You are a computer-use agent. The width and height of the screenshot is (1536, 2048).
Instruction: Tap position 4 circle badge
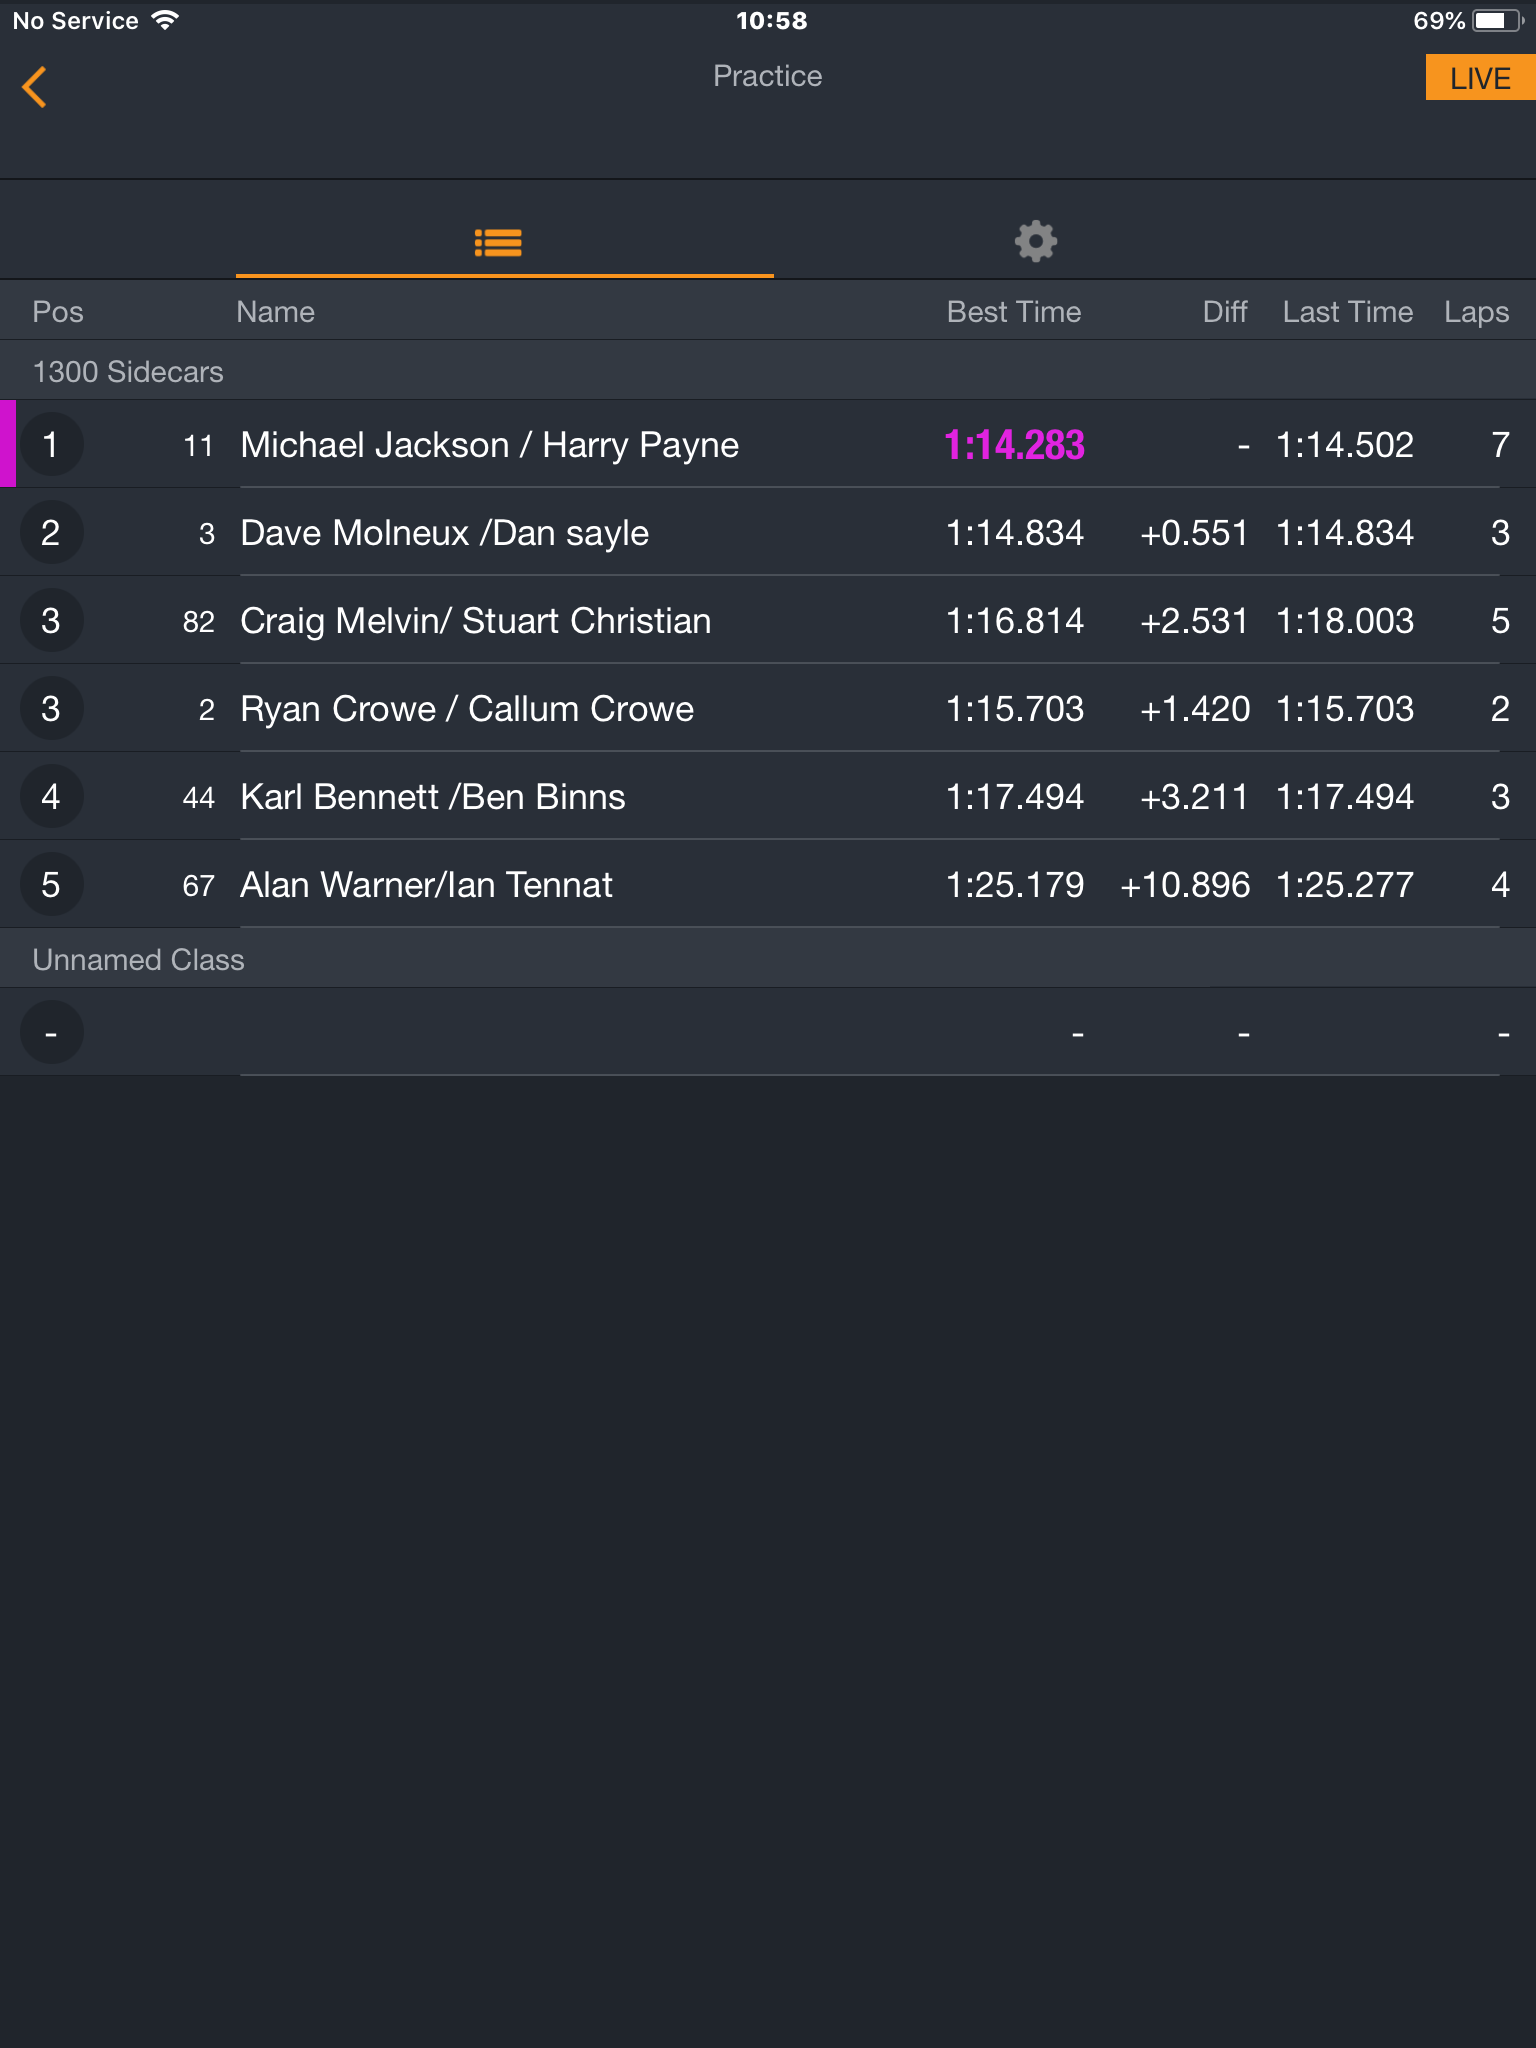point(51,797)
